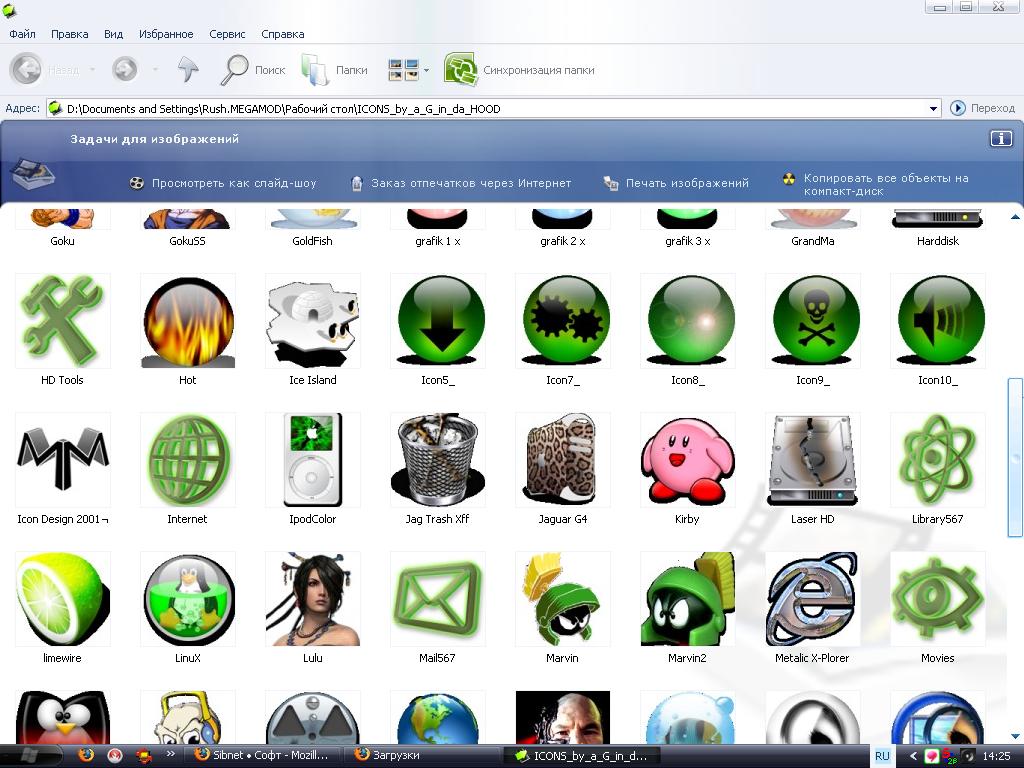Select the Icon7_ green gears orb
1024x768 pixels.
click(563, 321)
